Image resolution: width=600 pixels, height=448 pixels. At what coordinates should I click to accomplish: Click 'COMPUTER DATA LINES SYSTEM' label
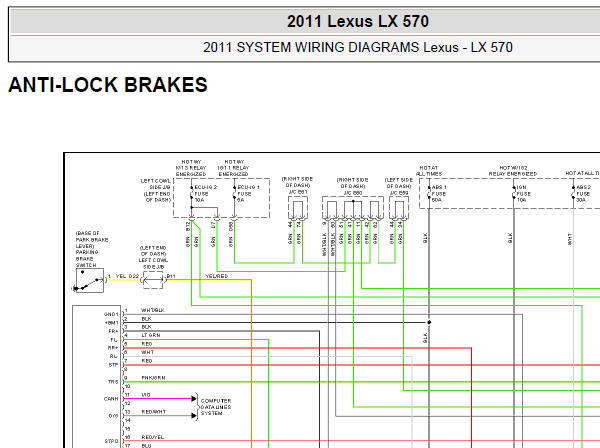[x=216, y=407]
